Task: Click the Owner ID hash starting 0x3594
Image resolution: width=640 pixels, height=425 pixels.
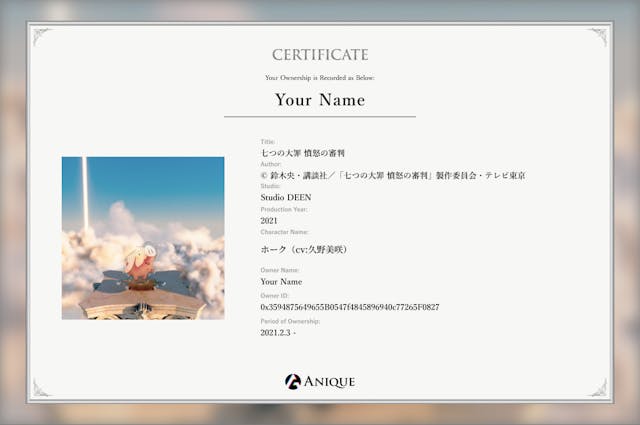Action: pos(350,307)
